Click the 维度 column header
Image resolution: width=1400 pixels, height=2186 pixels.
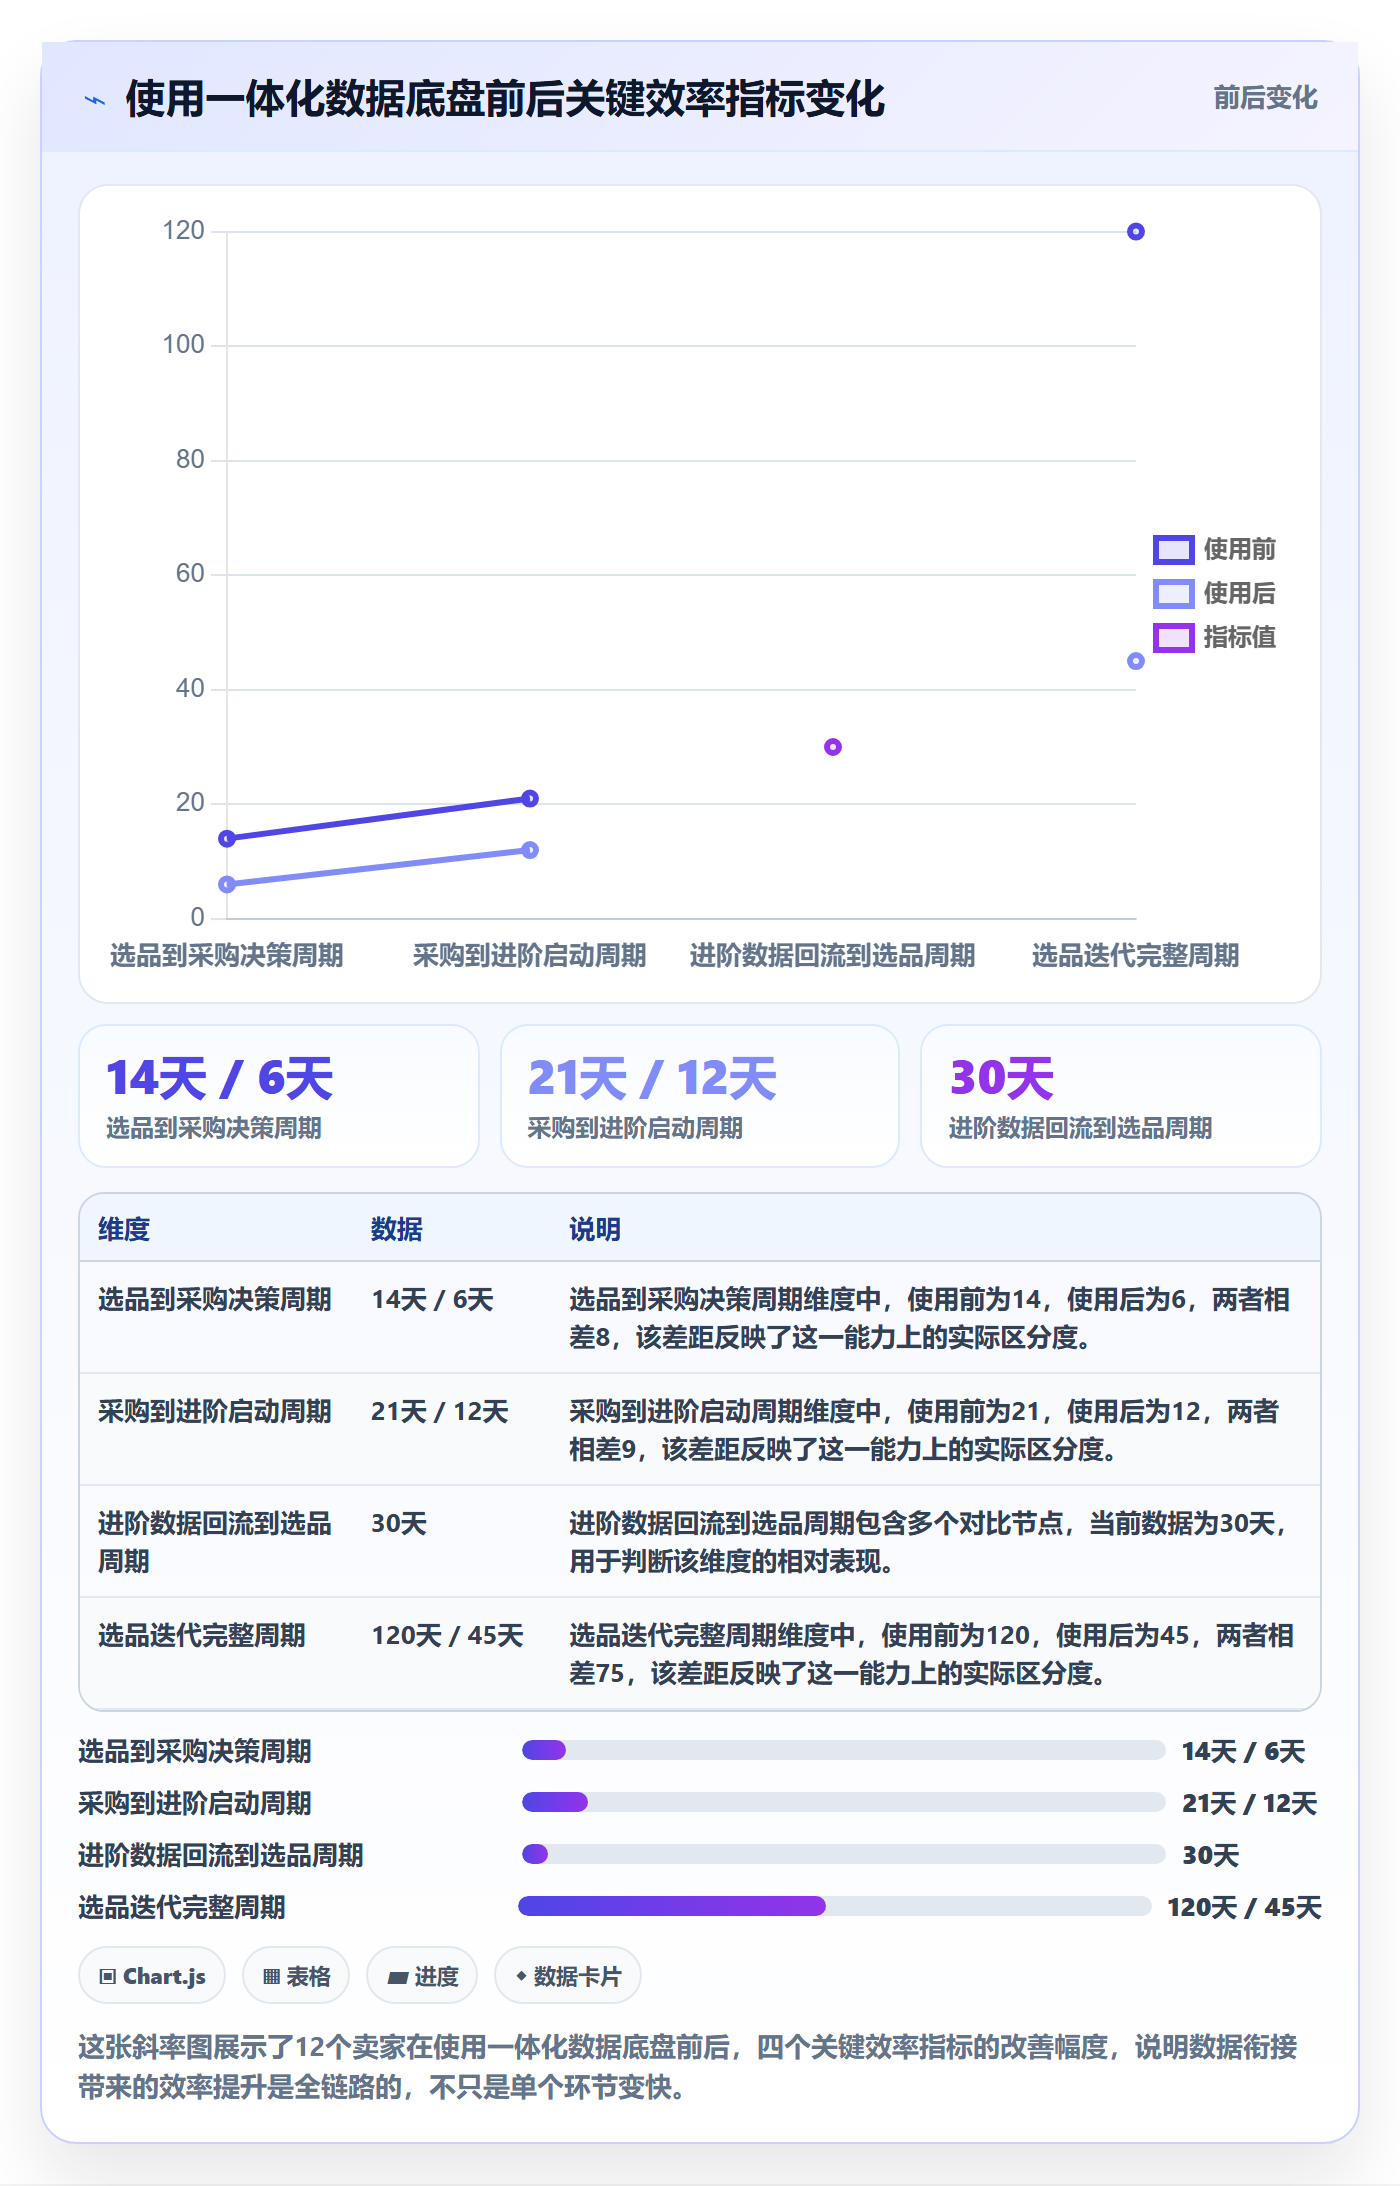pos(124,1229)
